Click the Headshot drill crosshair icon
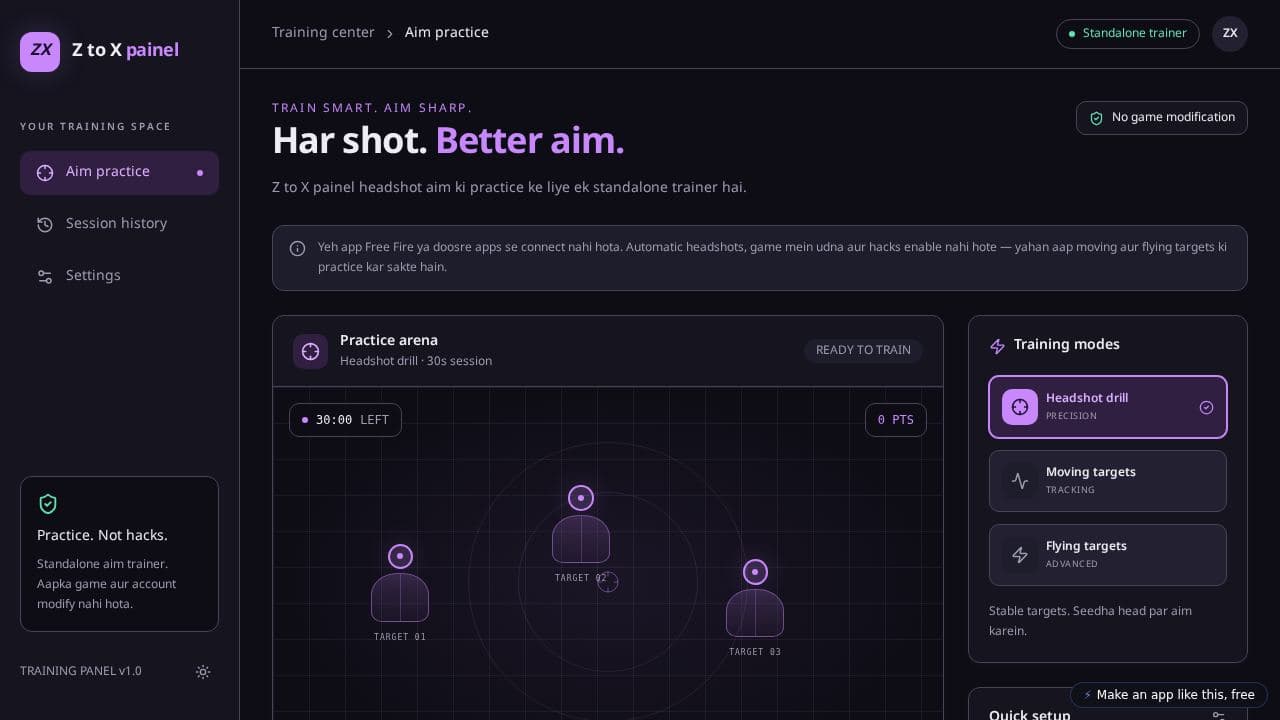This screenshot has width=1280, height=720. point(1020,407)
